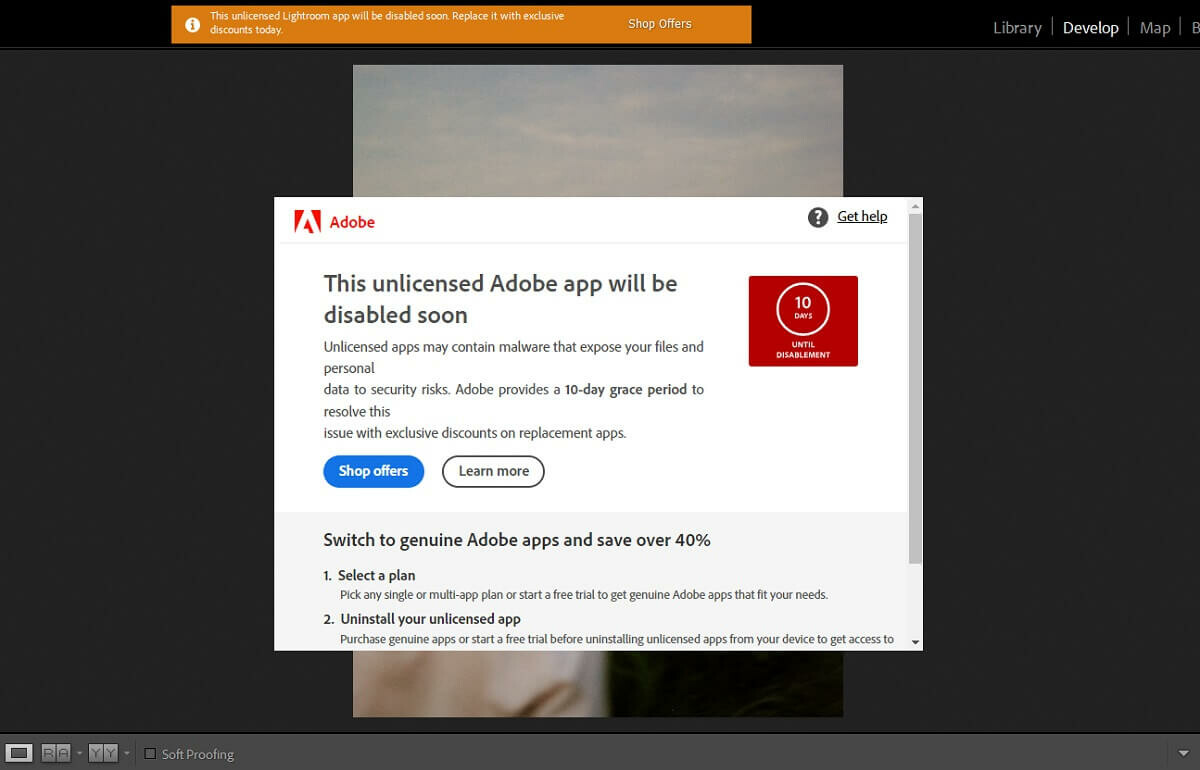Click the photo preview behind the dialog
This screenshot has width=1200, height=770.
point(598,130)
